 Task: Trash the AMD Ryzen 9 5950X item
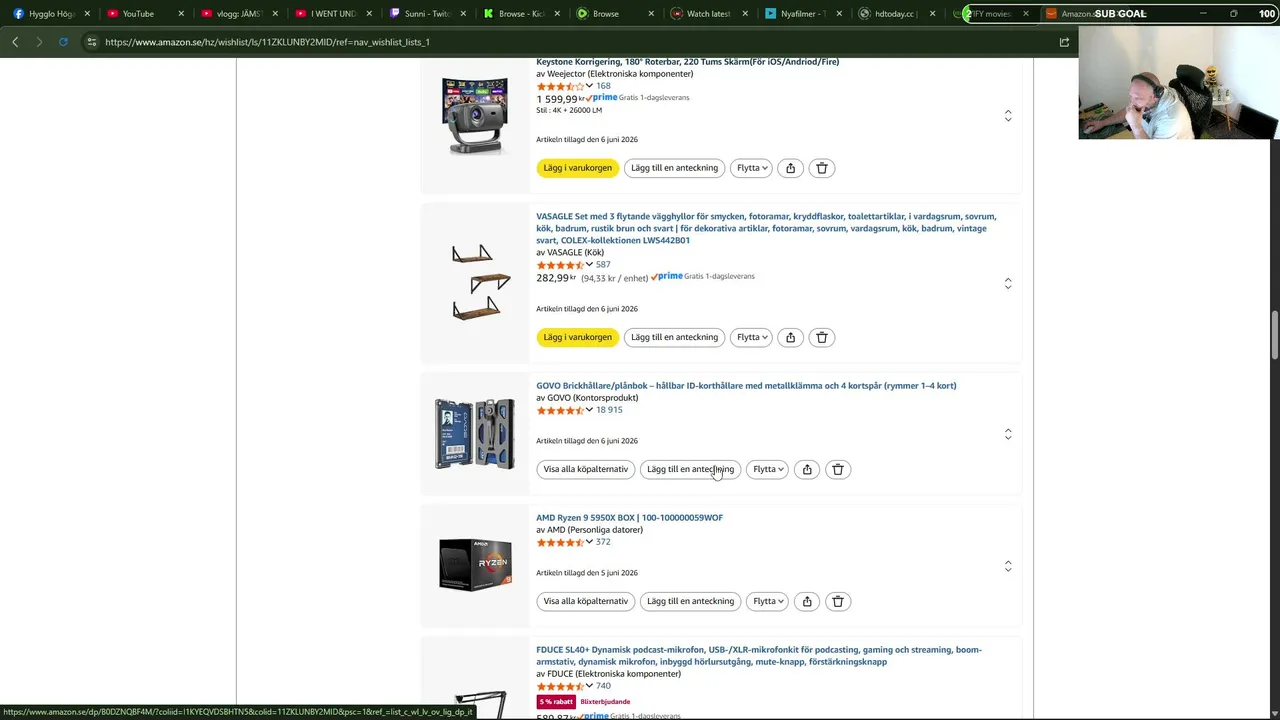838,601
